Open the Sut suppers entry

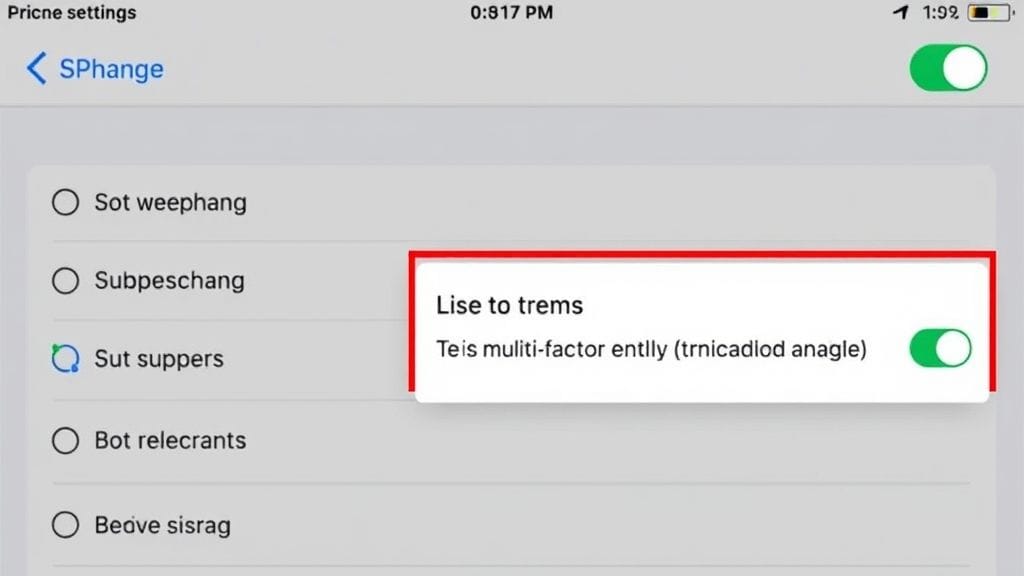click(159, 359)
